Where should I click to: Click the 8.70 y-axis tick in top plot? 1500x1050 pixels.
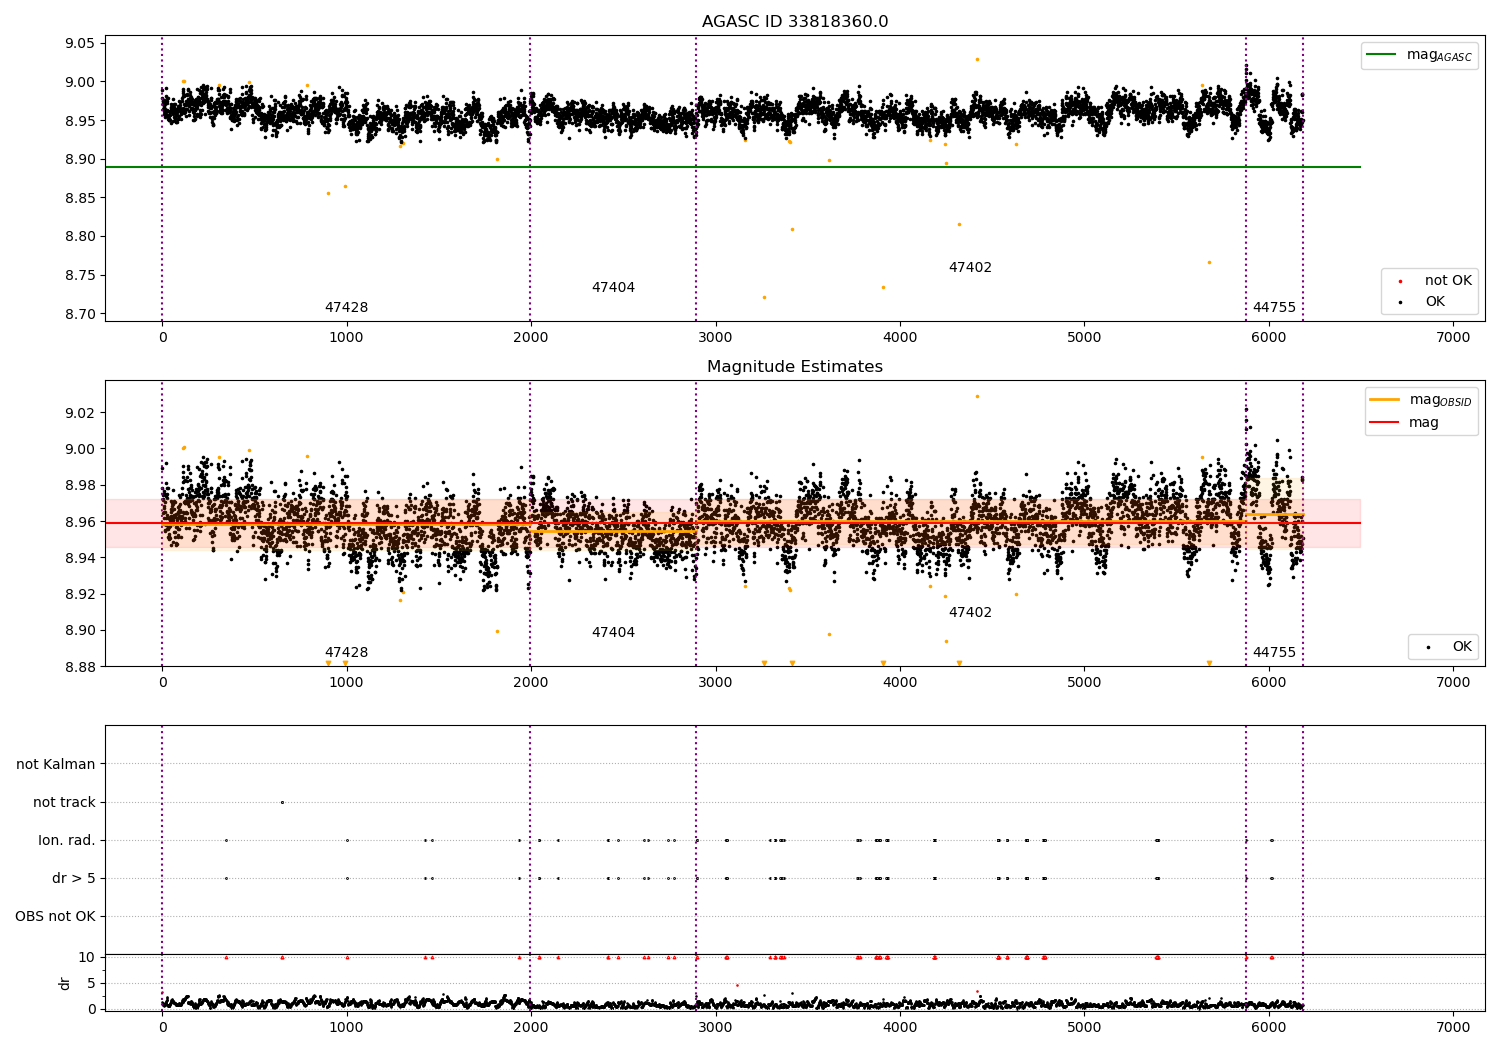[x=79, y=314]
